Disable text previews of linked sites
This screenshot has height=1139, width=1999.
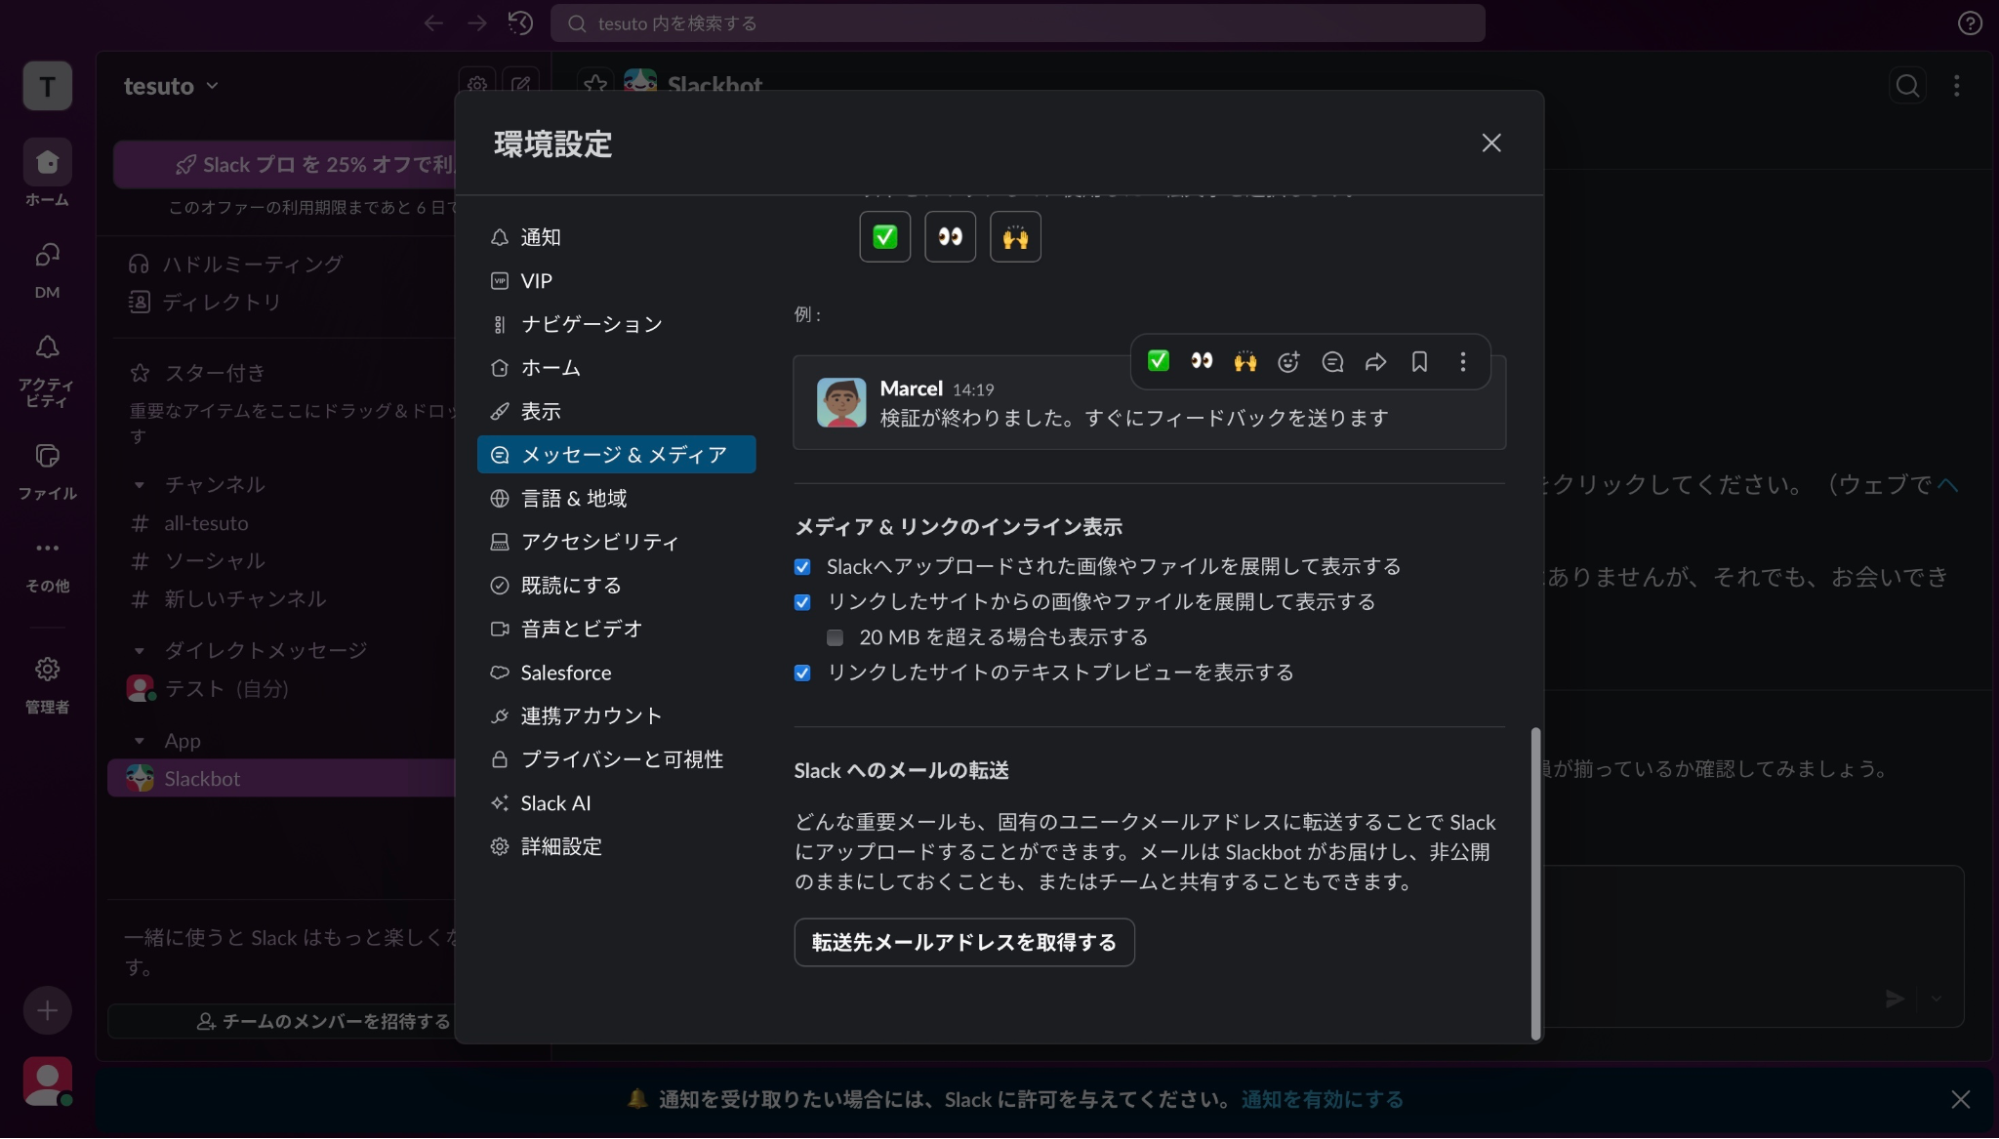tap(802, 673)
